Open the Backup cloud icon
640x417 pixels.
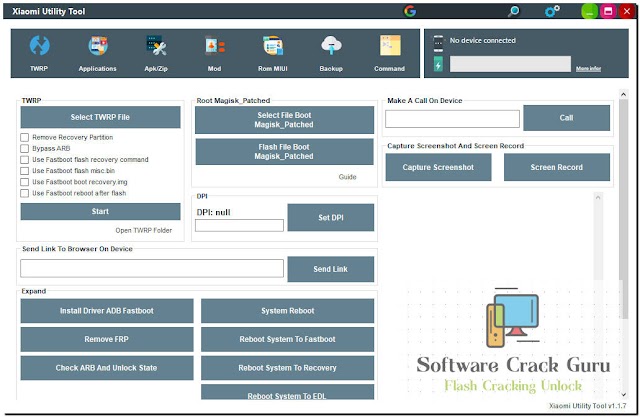point(331,46)
